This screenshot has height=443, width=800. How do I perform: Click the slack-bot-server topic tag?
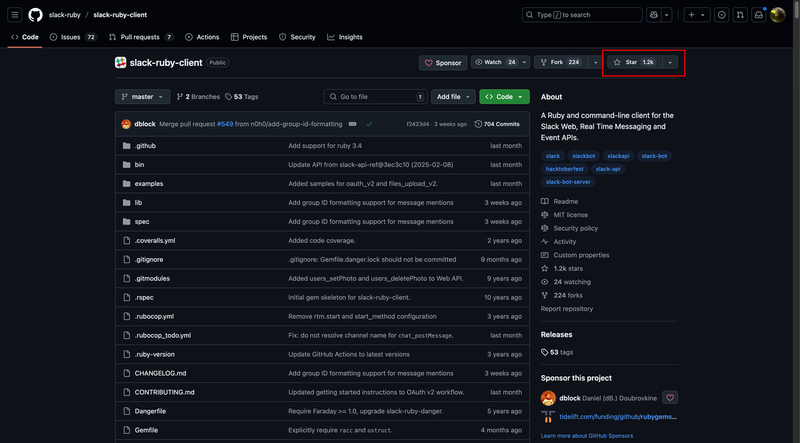click(x=568, y=182)
